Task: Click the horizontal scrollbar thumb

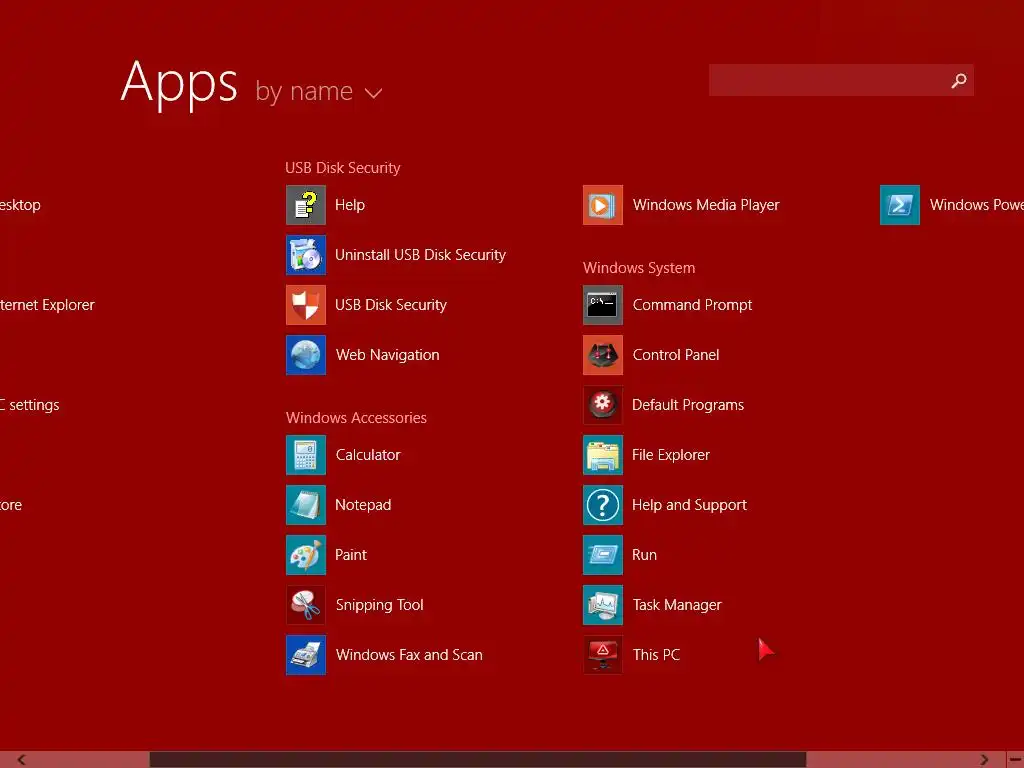Action: [478, 760]
